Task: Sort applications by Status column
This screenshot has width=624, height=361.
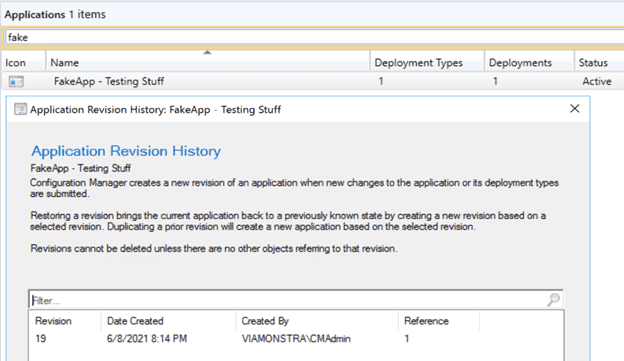Action: click(599, 62)
